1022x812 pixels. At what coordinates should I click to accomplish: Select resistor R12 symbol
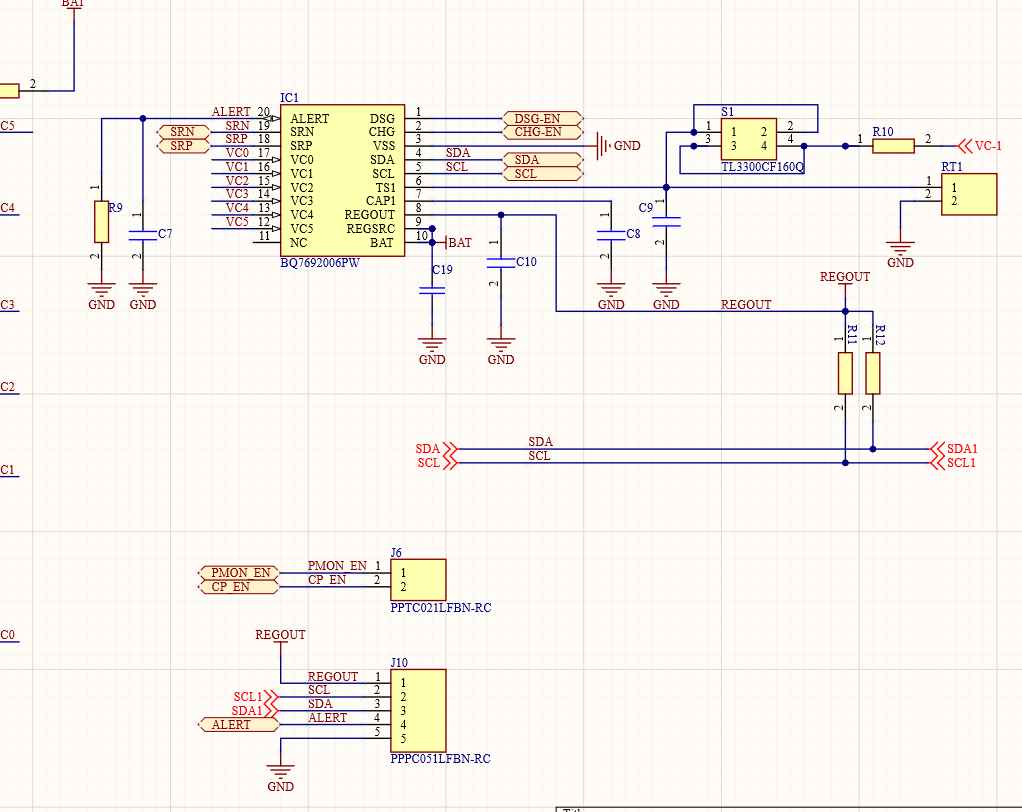[x=873, y=373]
